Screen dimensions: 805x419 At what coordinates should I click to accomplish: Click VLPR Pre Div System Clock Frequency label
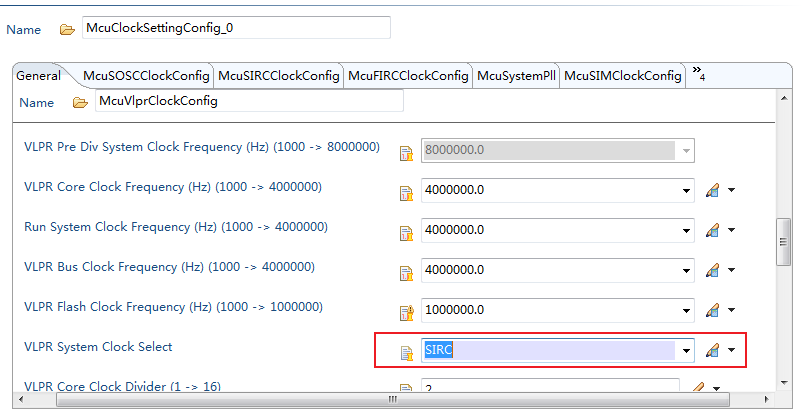202,147
